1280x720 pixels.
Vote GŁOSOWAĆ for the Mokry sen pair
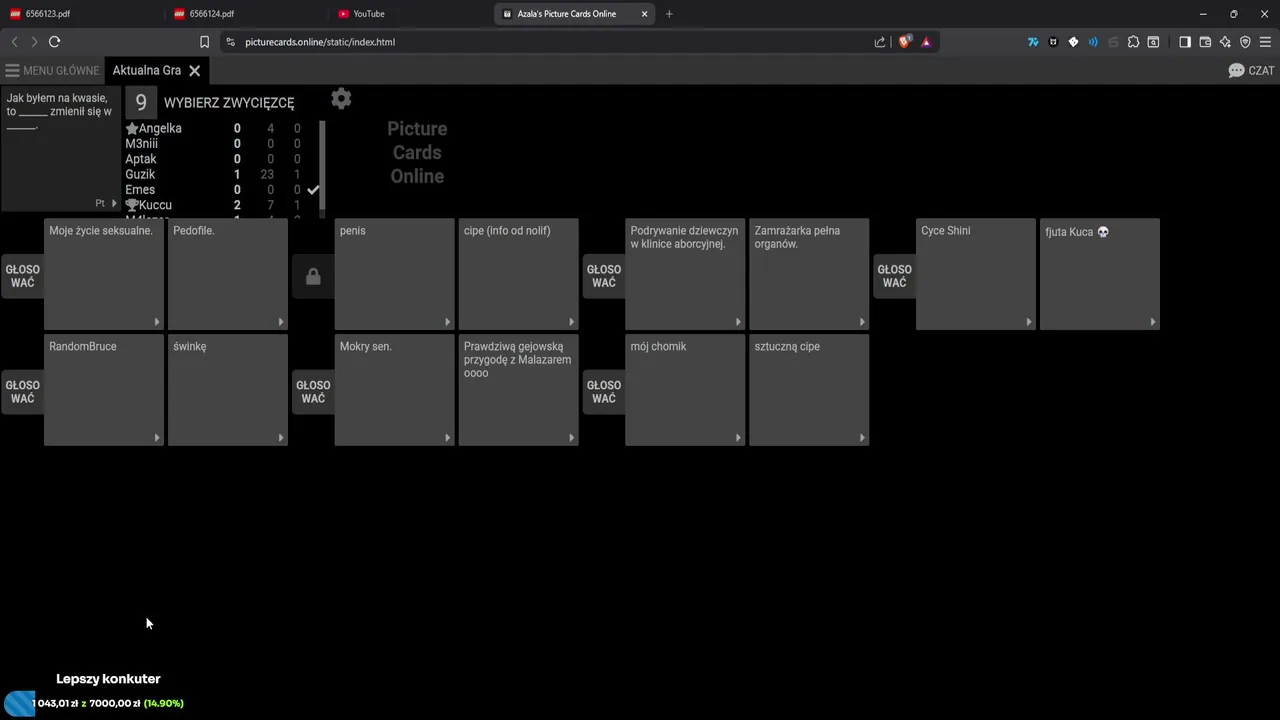click(313, 393)
